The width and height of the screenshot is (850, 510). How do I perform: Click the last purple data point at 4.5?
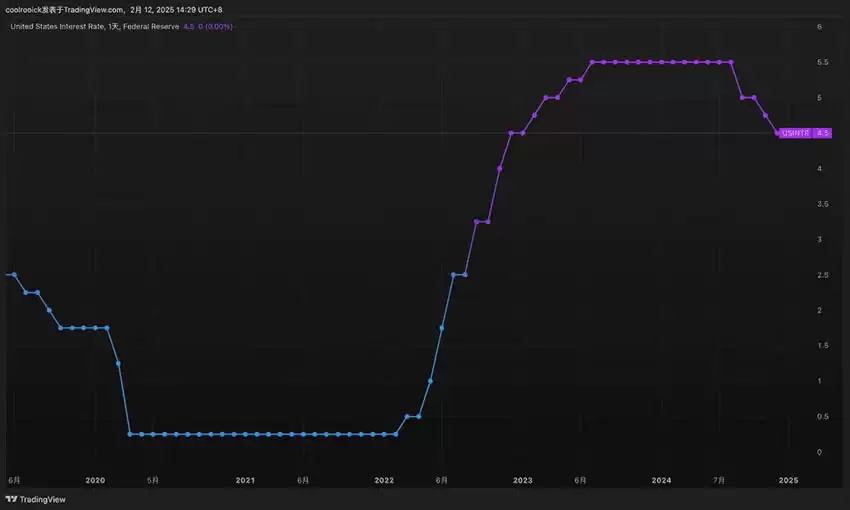(777, 133)
